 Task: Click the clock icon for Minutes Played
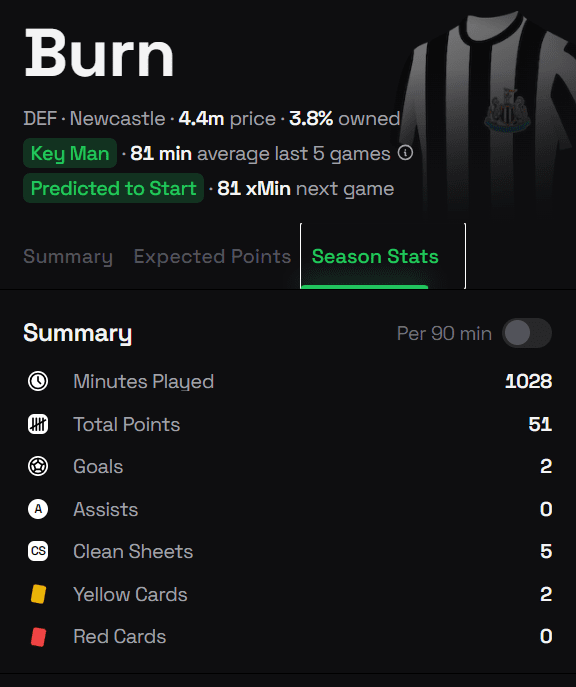38,381
